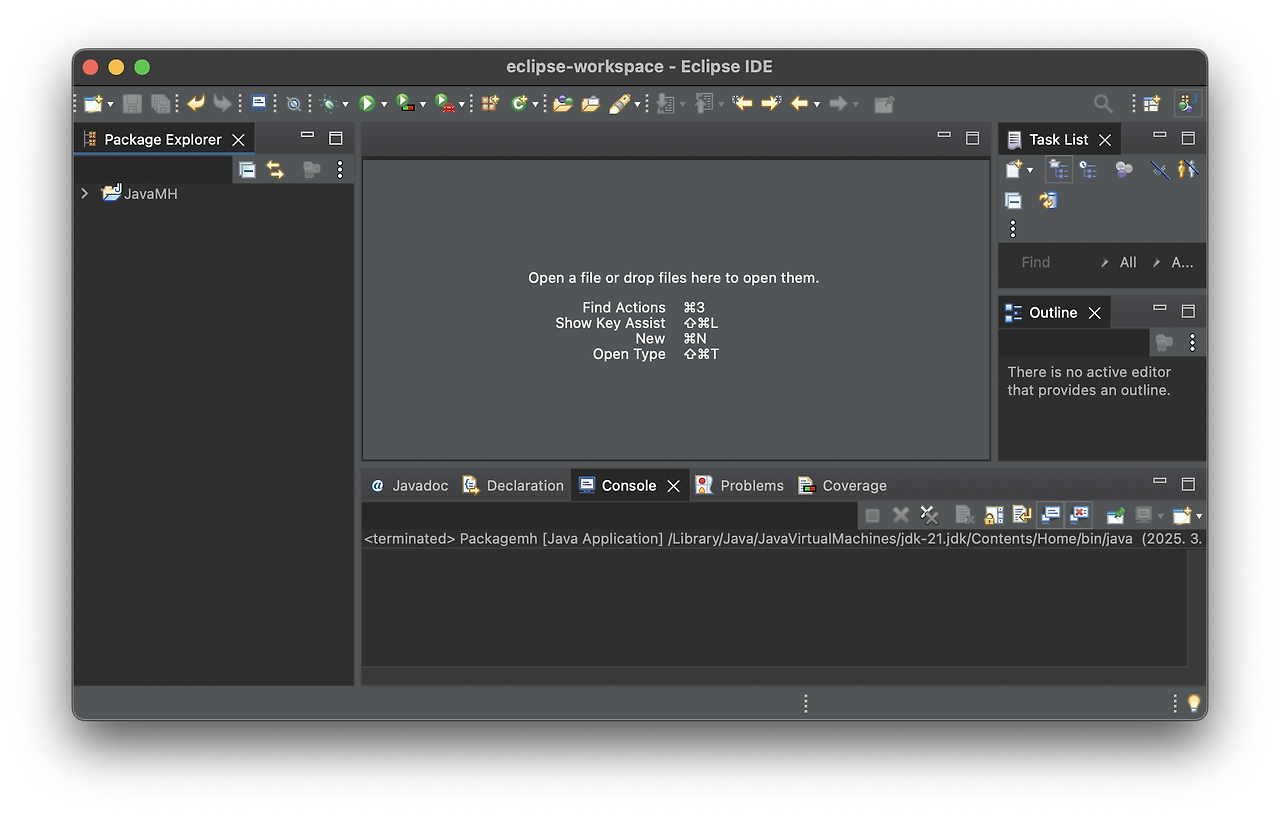Screen dimensions: 1280x816
Task: Switch to the Problems tab
Action: [740, 485]
